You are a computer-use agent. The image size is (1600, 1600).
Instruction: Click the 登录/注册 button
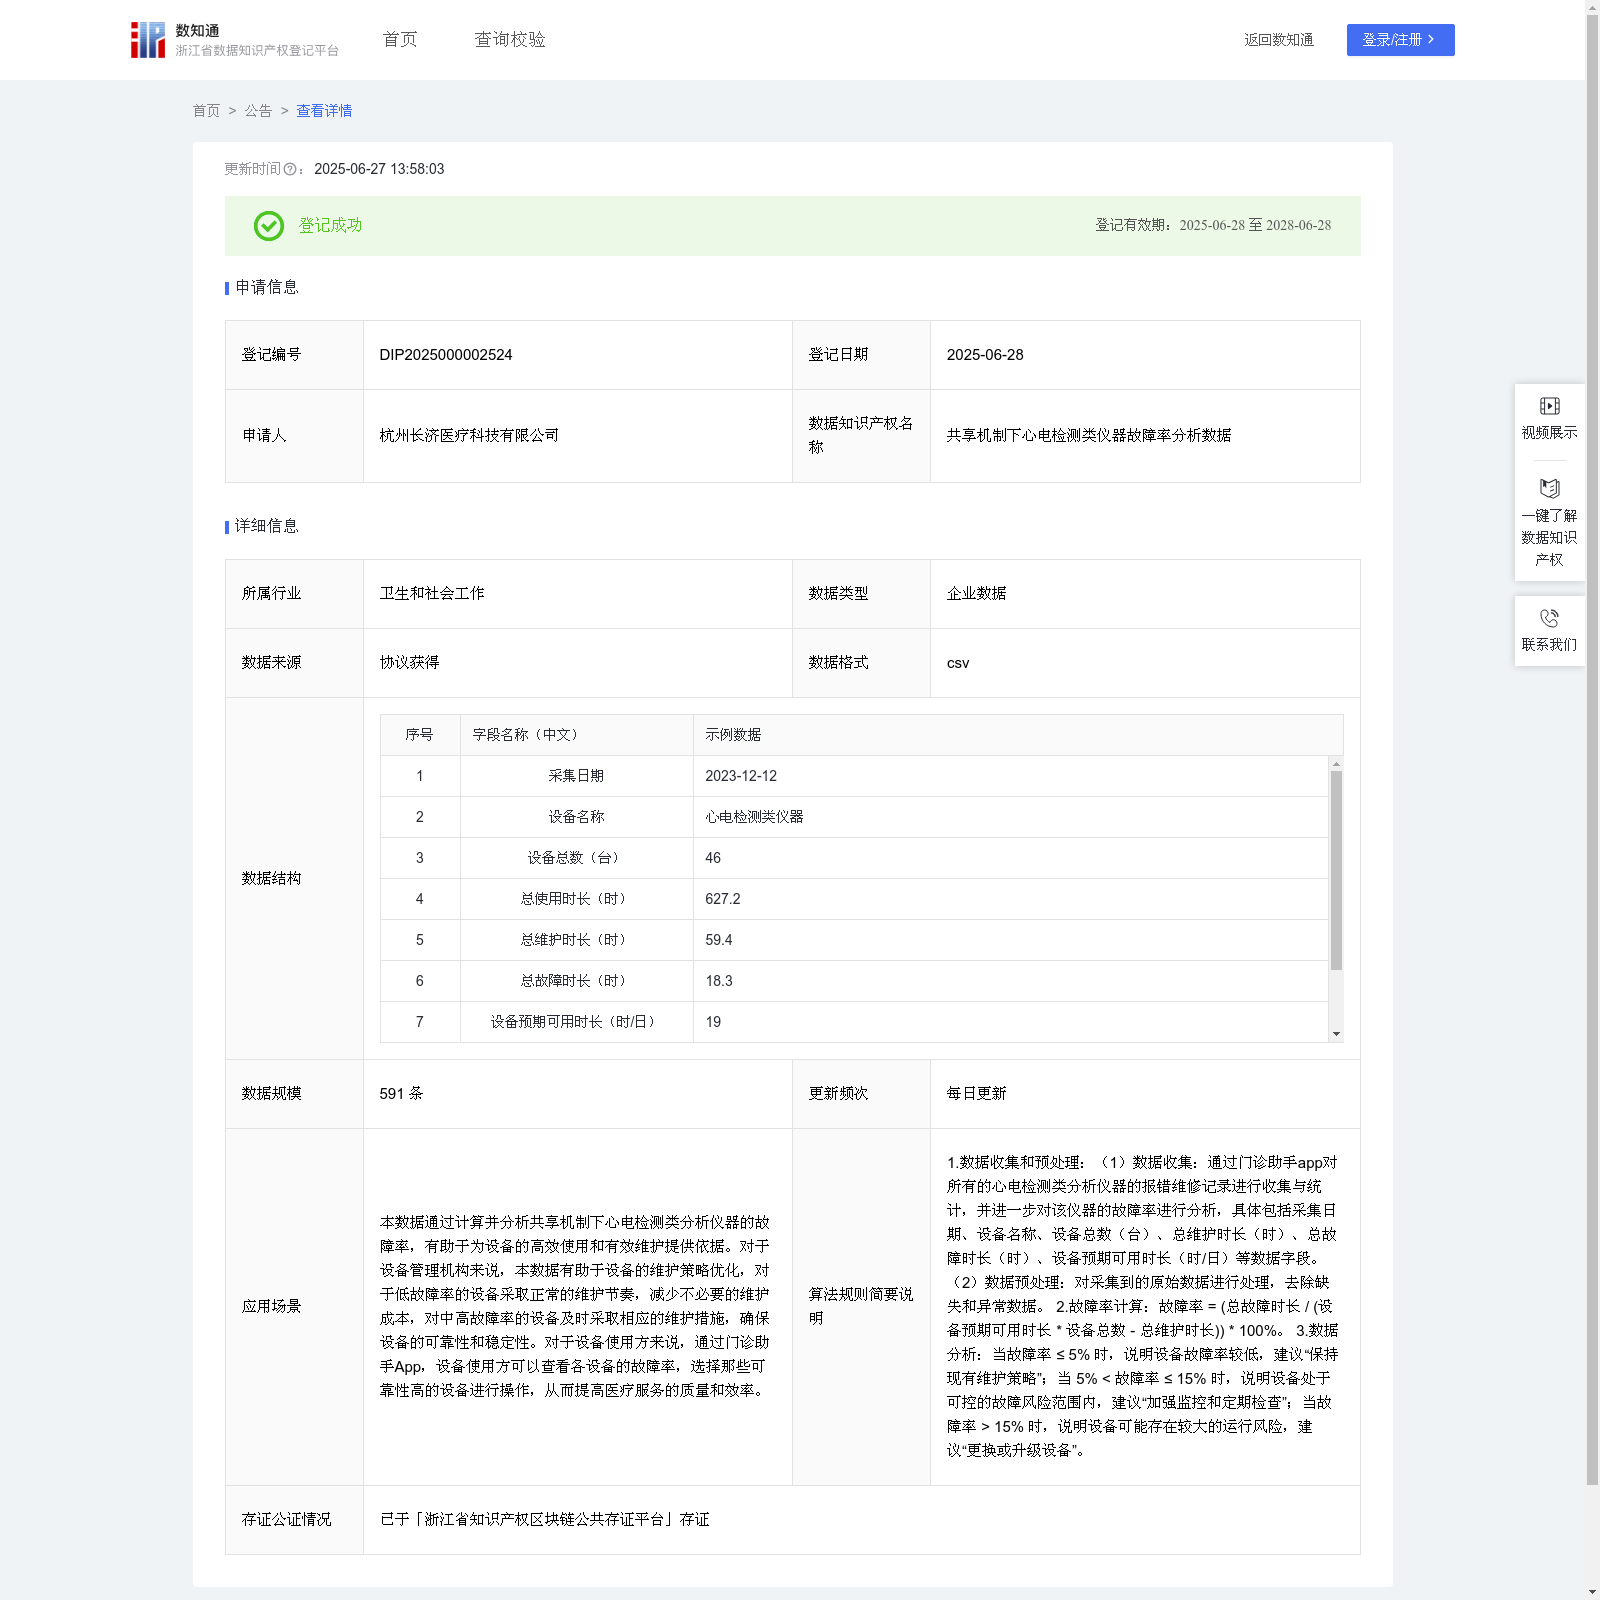click(1399, 40)
